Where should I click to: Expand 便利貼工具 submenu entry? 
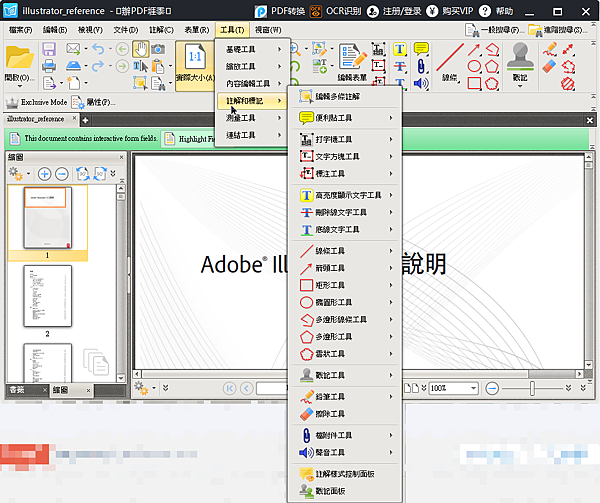point(345,118)
